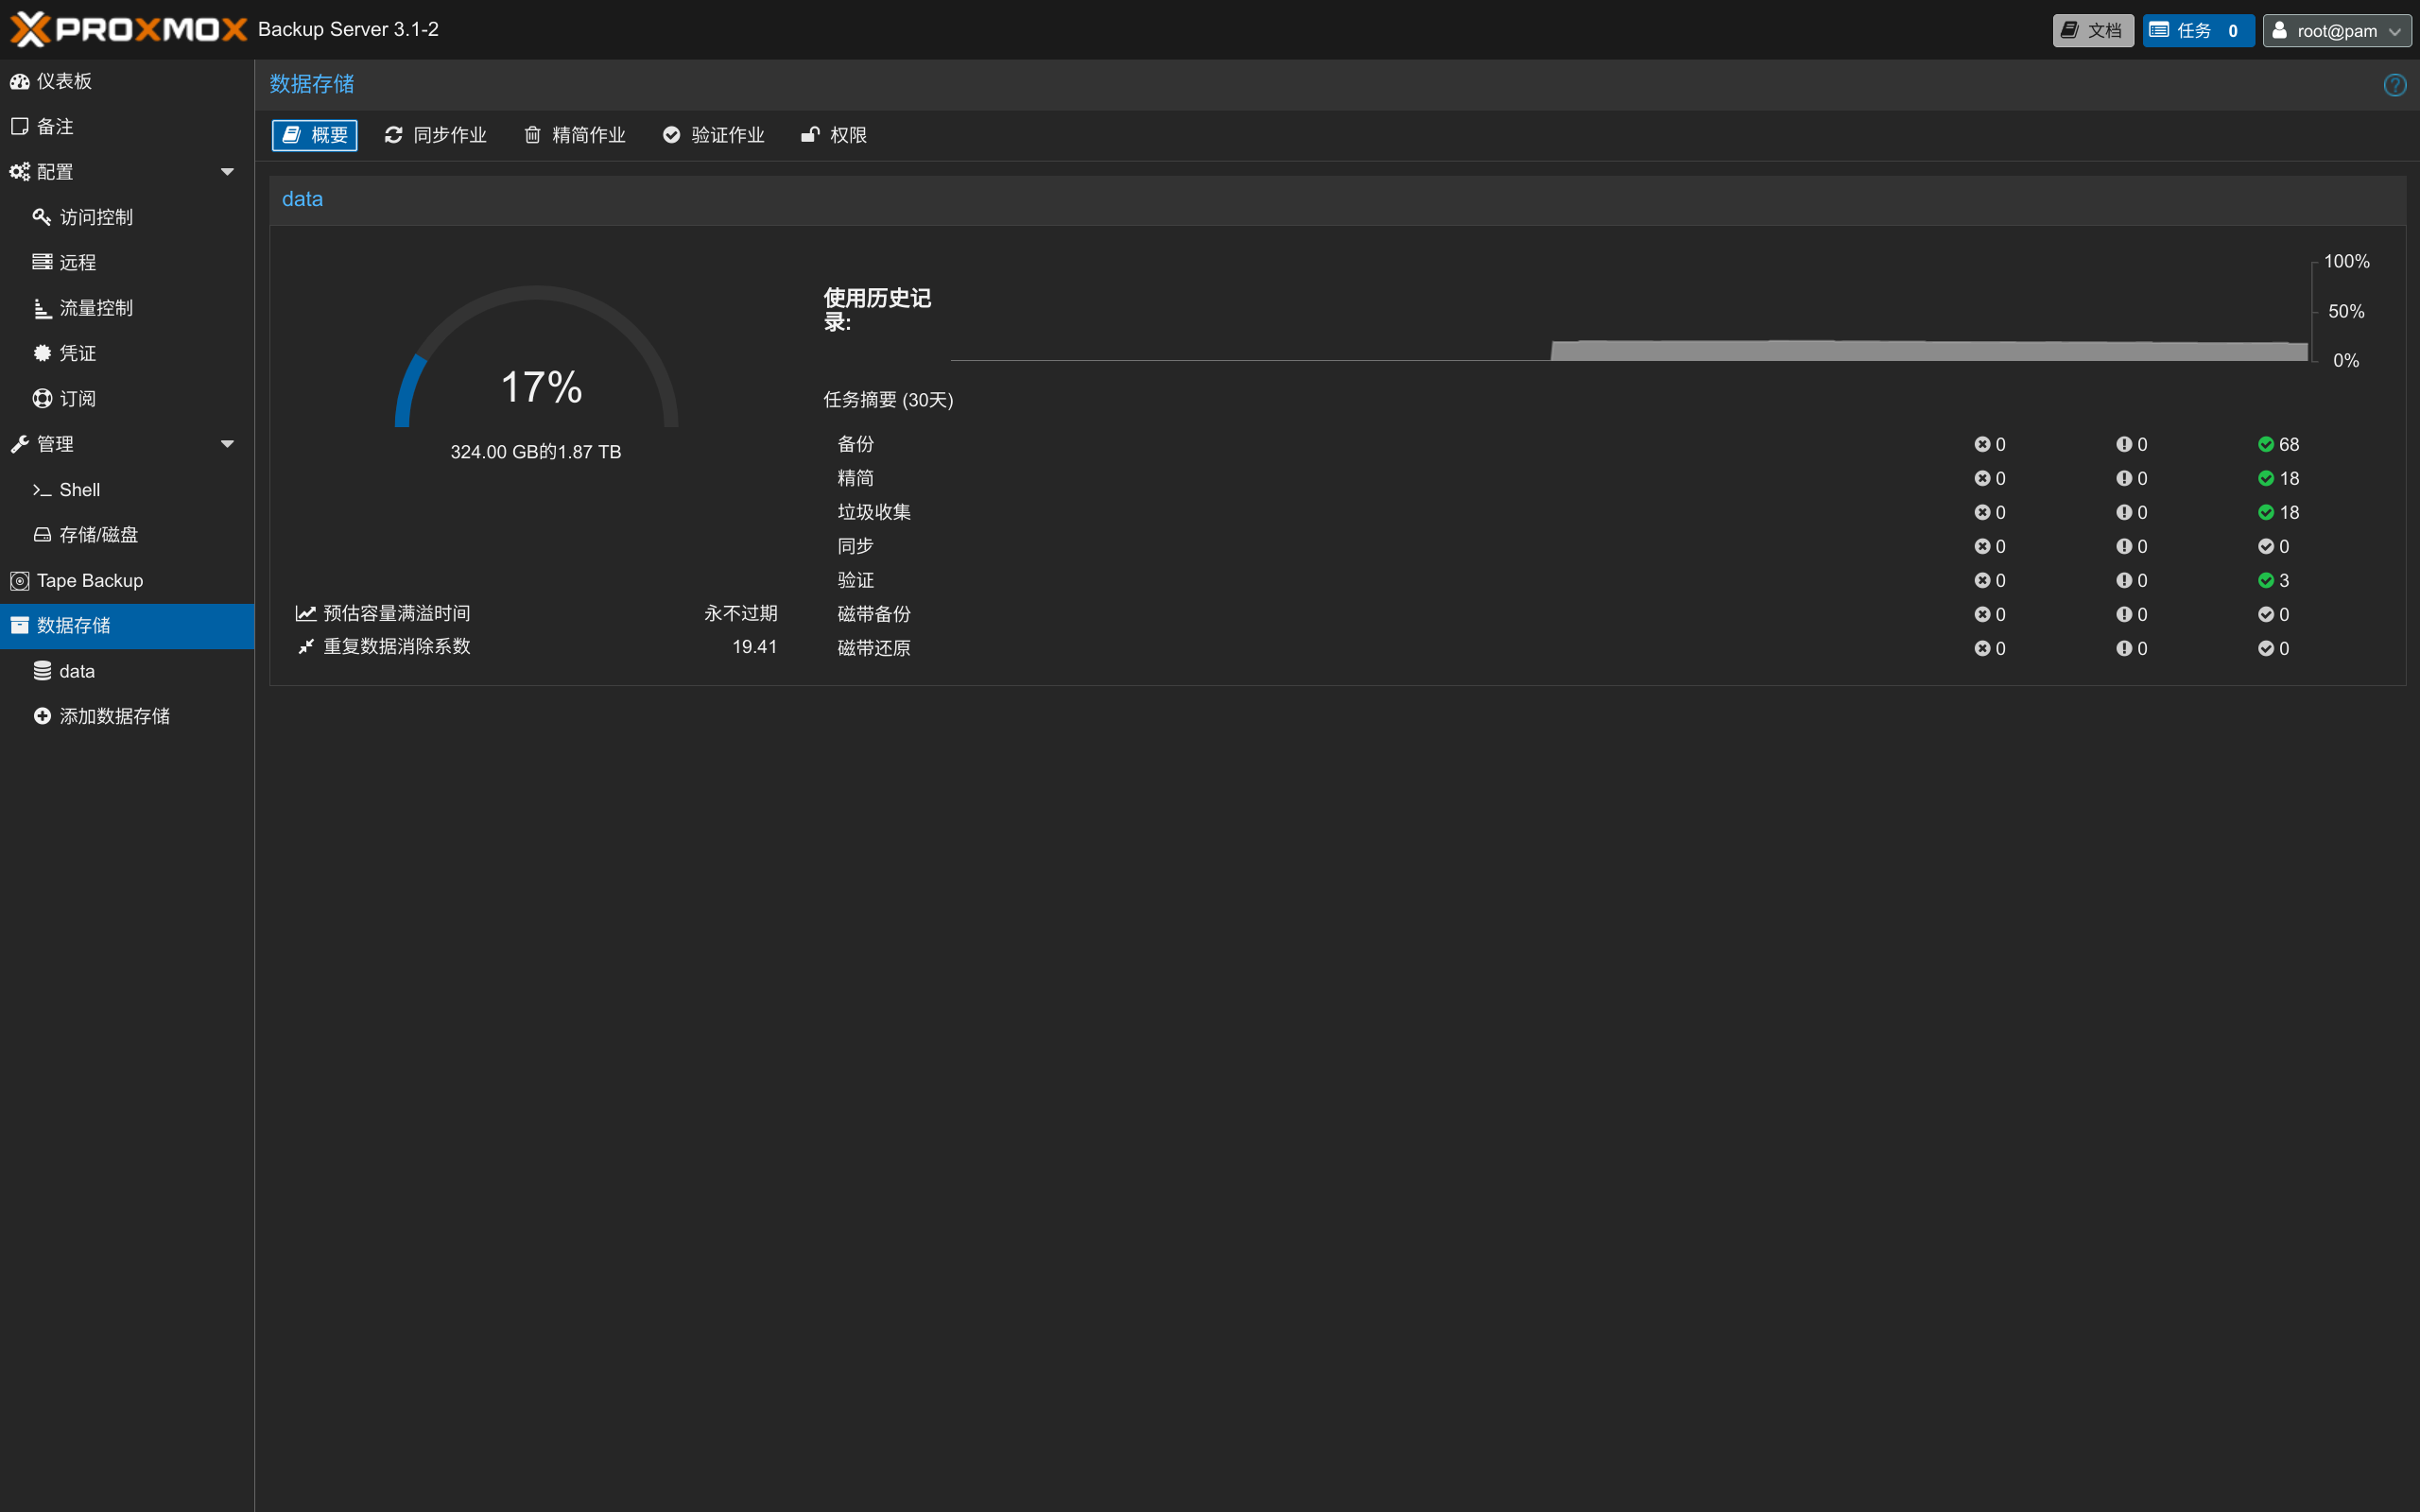
Task: Open the help icon for 数据存储
Action: point(2394,85)
